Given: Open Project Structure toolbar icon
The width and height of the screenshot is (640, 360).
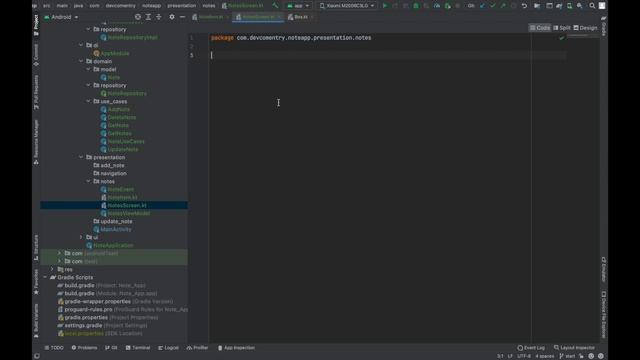Looking at the screenshot, I should tap(537, 6).
